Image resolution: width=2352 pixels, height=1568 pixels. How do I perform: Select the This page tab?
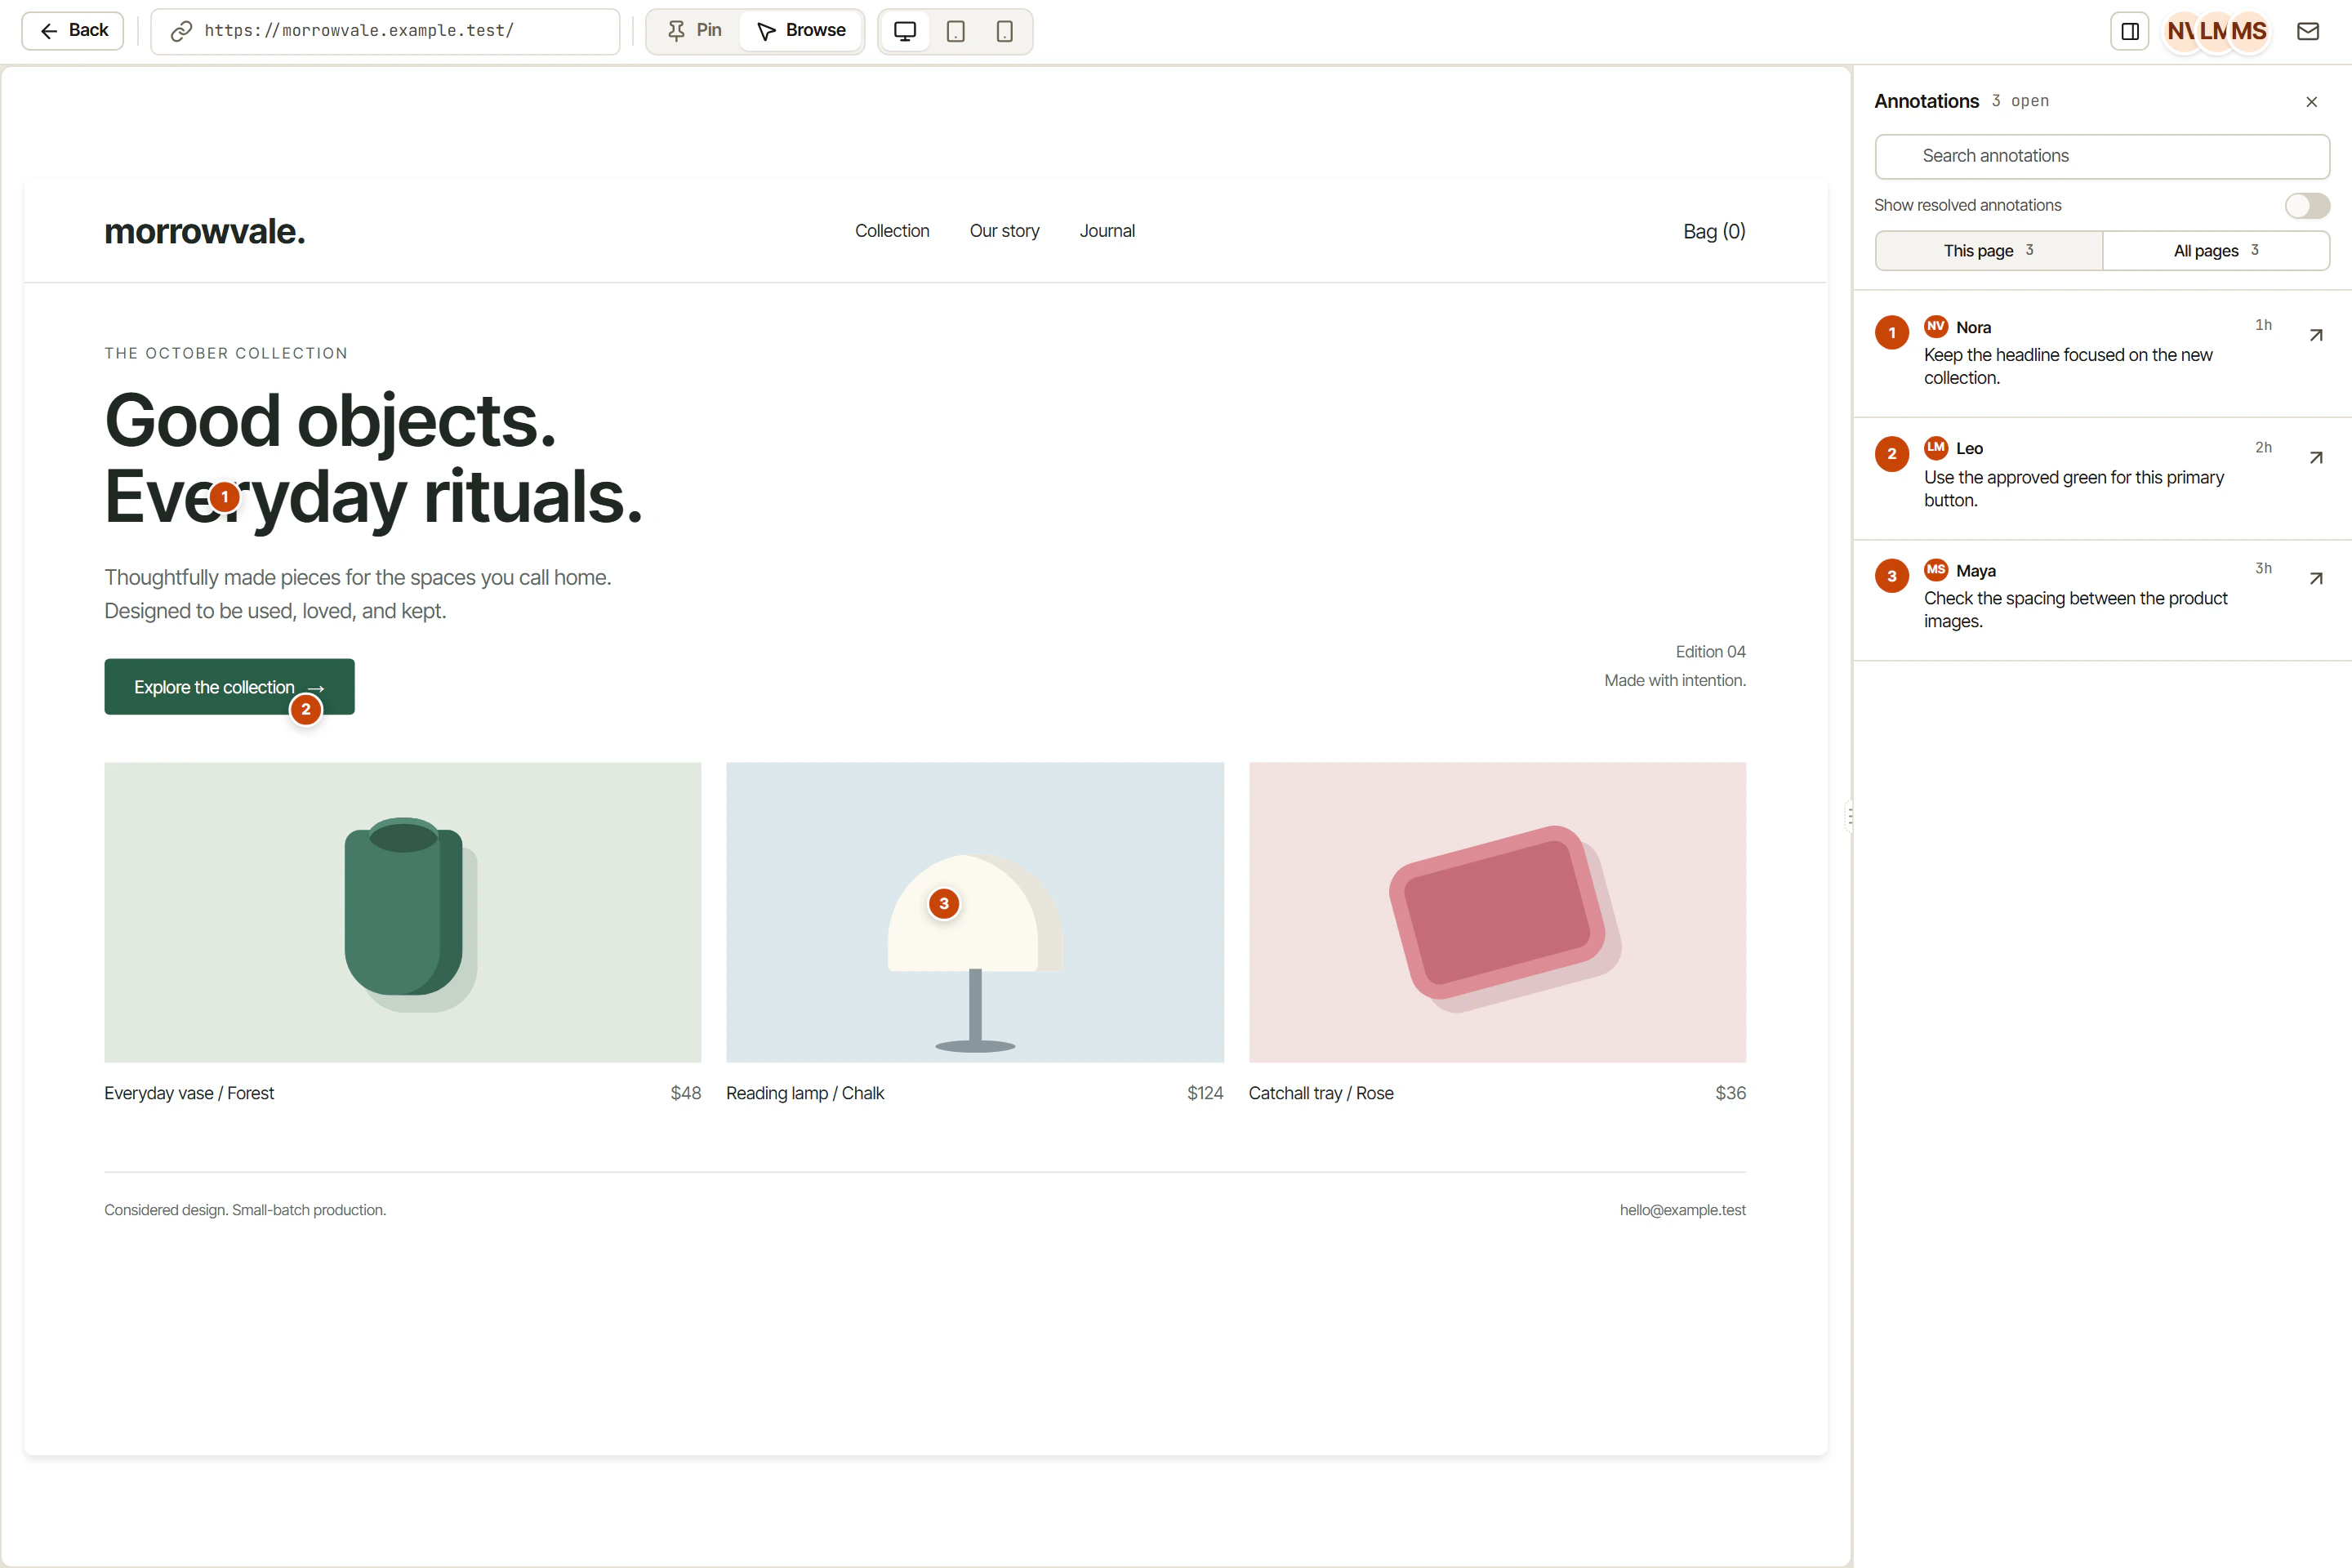[x=1988, y=250]
